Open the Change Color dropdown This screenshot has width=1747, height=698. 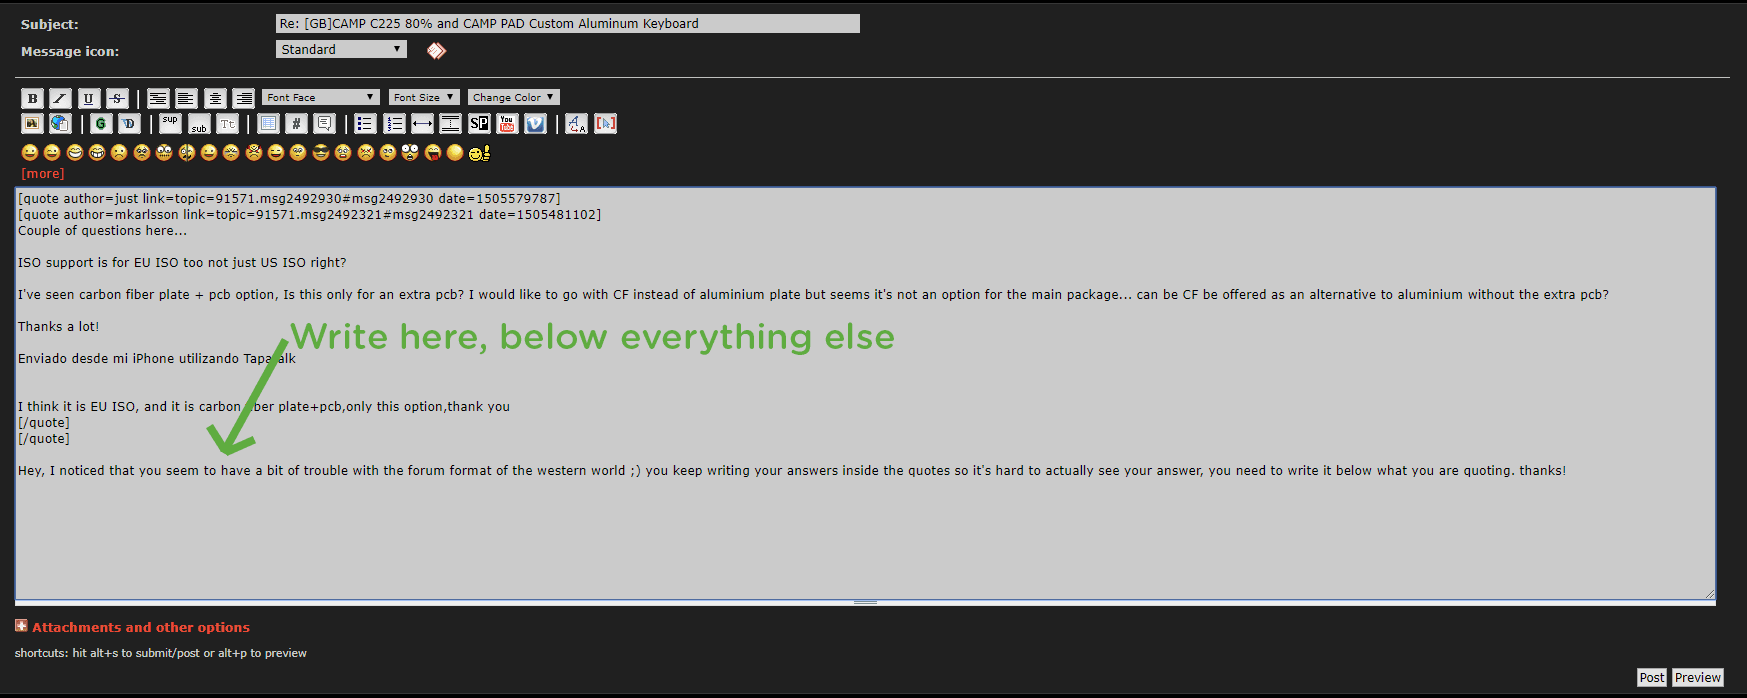[x=513, y=97]
